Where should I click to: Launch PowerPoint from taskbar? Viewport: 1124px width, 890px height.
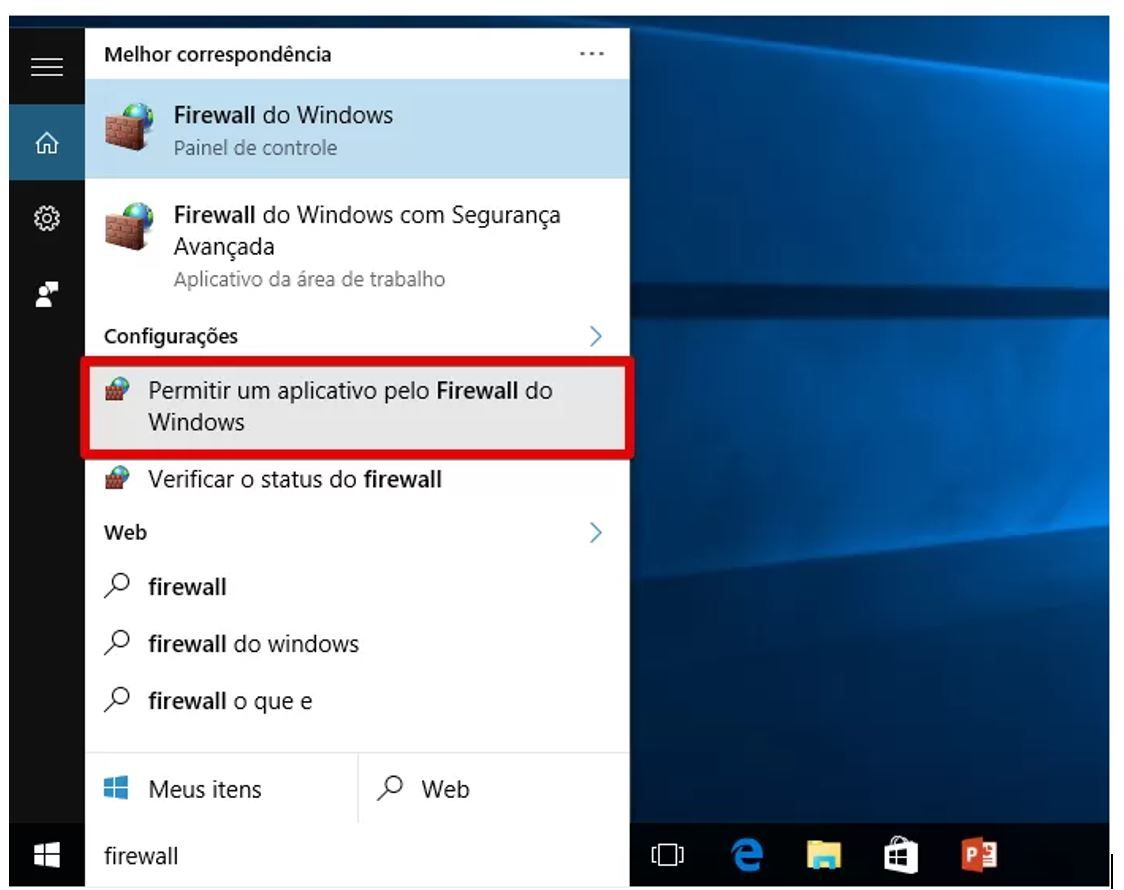(977, 855)
